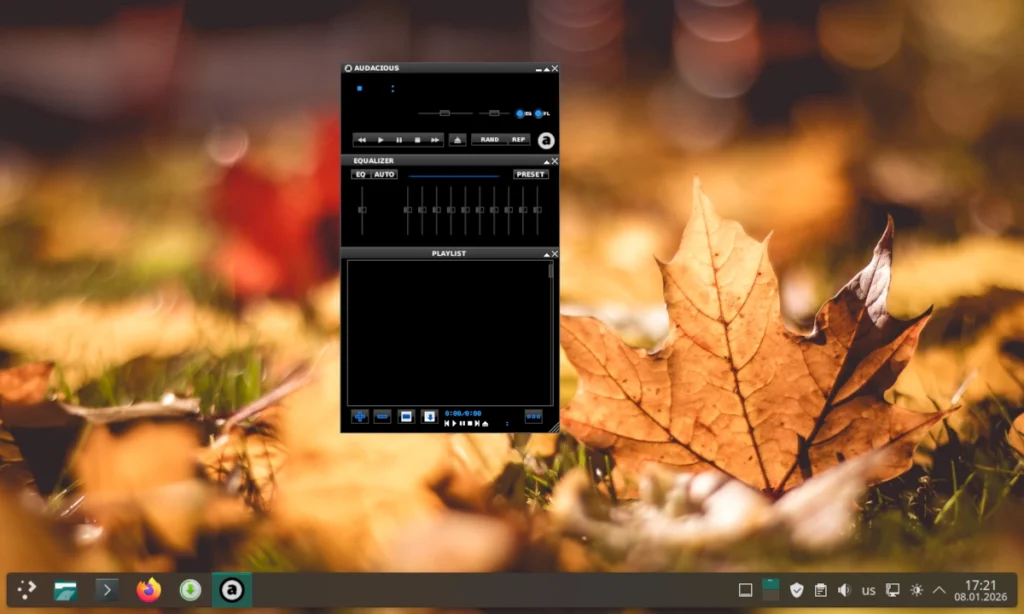This screenshot has height=614, width=1024.
Task: Click the playlist time display 0:00/0:00
Action: click(463, 413)
